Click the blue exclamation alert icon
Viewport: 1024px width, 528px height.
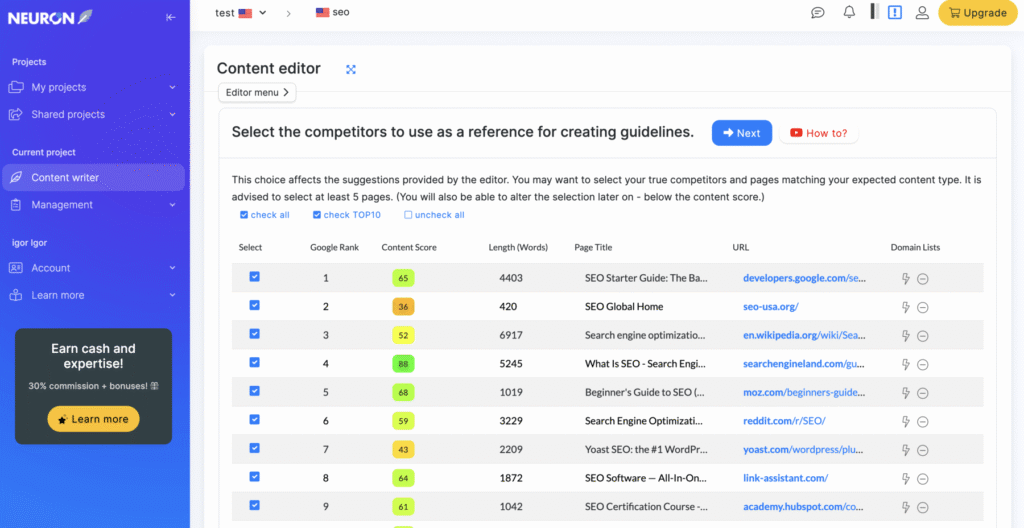895,12
